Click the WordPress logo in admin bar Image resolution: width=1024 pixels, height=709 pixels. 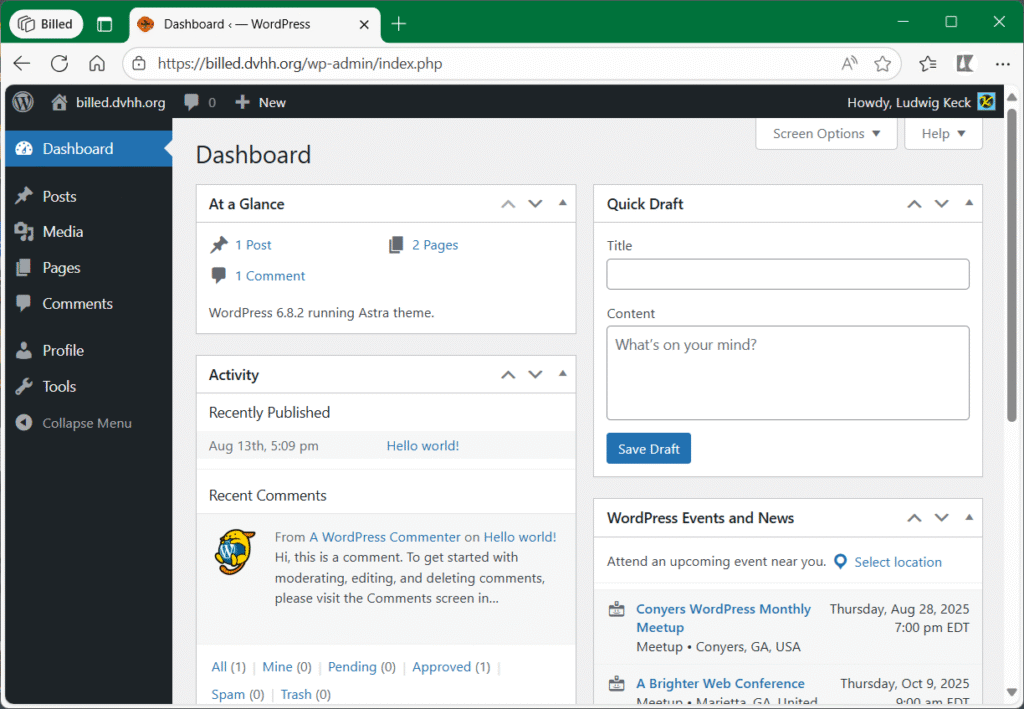click(x=23, y=102)
